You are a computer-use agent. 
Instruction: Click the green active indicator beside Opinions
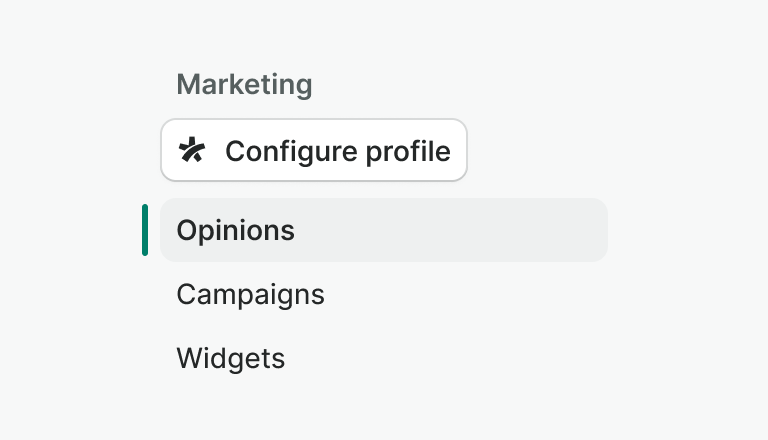tap(145, 230)
